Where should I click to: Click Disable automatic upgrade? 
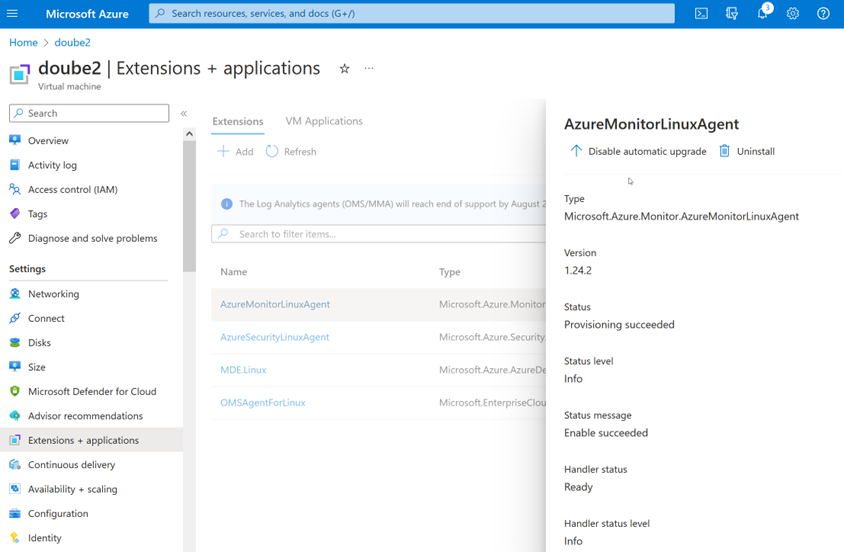(638, 151)
